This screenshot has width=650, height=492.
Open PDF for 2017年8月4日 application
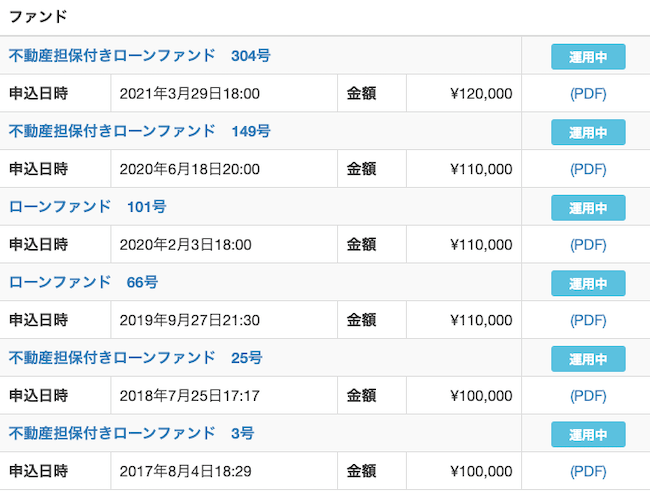588,472
